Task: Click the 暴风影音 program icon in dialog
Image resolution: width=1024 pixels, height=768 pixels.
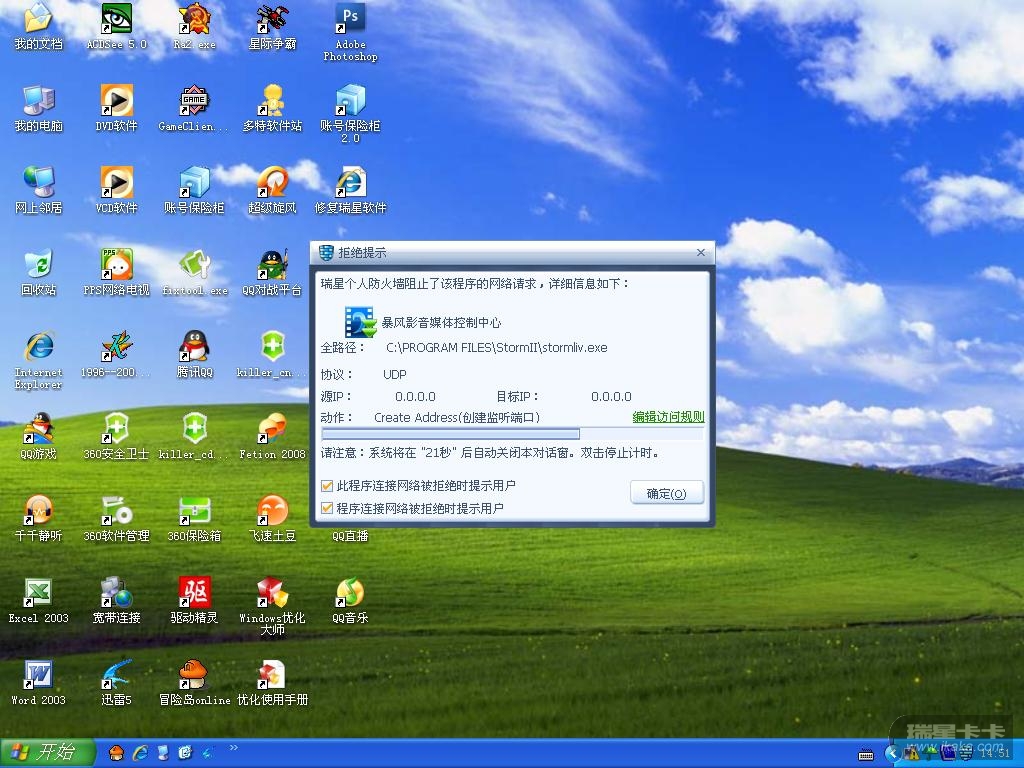Action: click(360, 322)
